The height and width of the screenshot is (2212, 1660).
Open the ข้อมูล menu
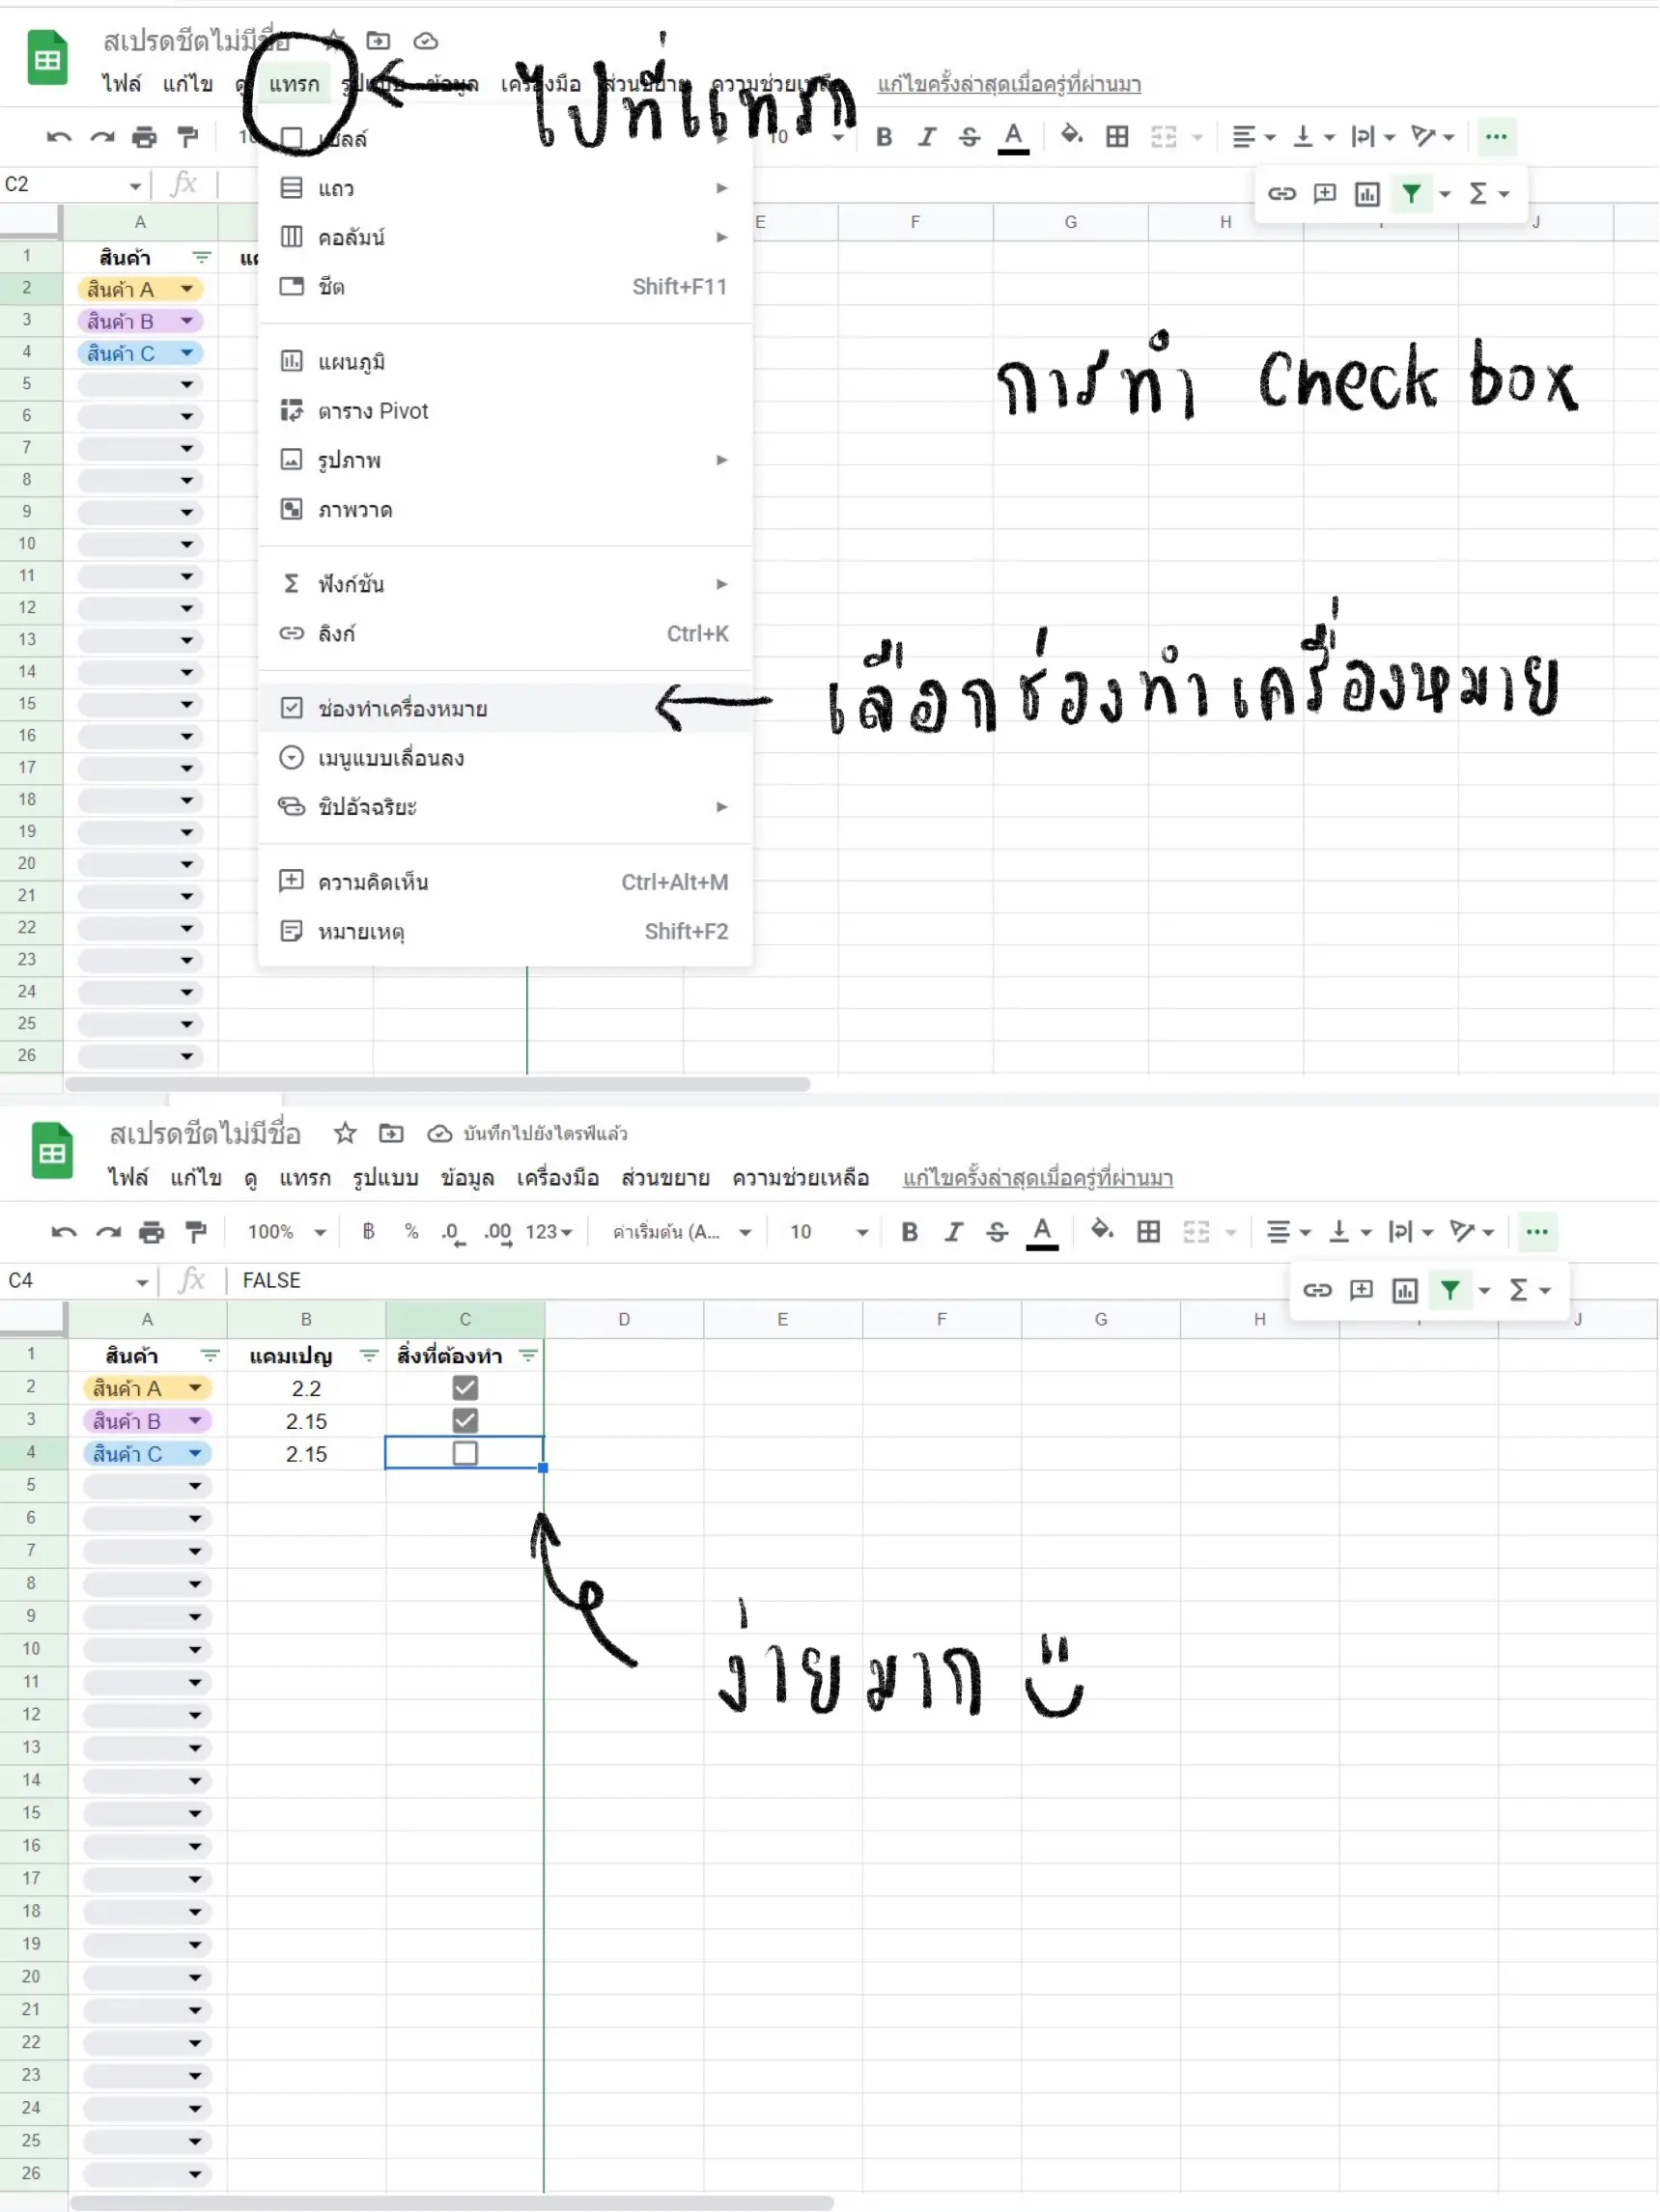pyautogui.click(x=470, y=1178)
